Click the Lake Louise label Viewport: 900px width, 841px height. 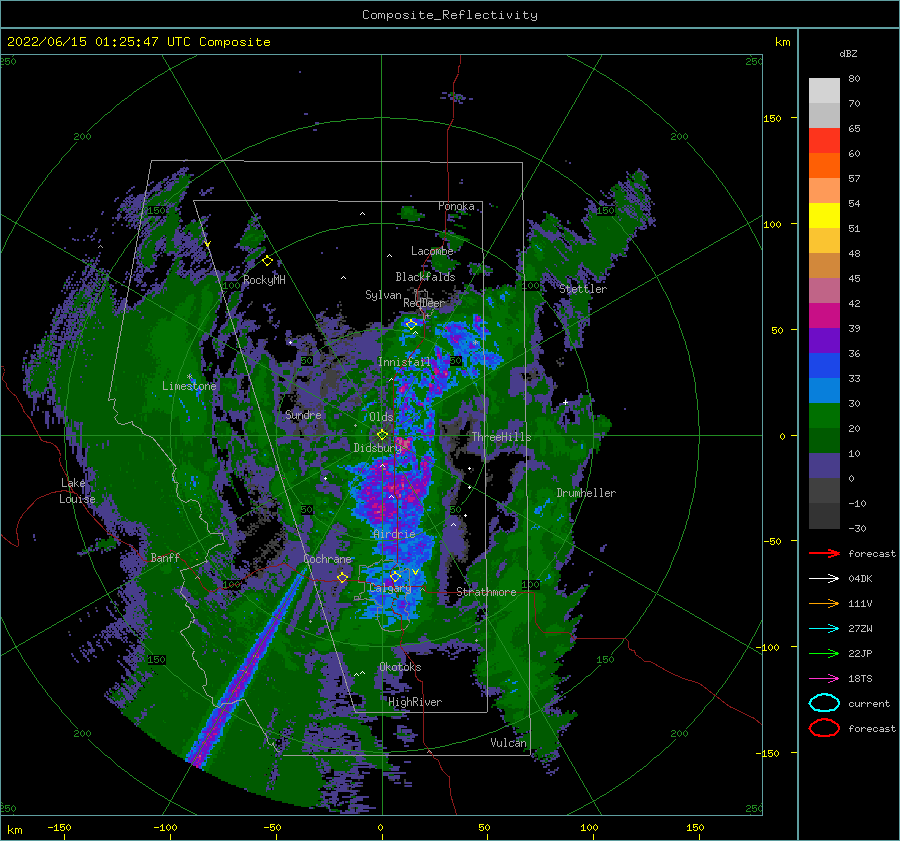click(77, 491)
